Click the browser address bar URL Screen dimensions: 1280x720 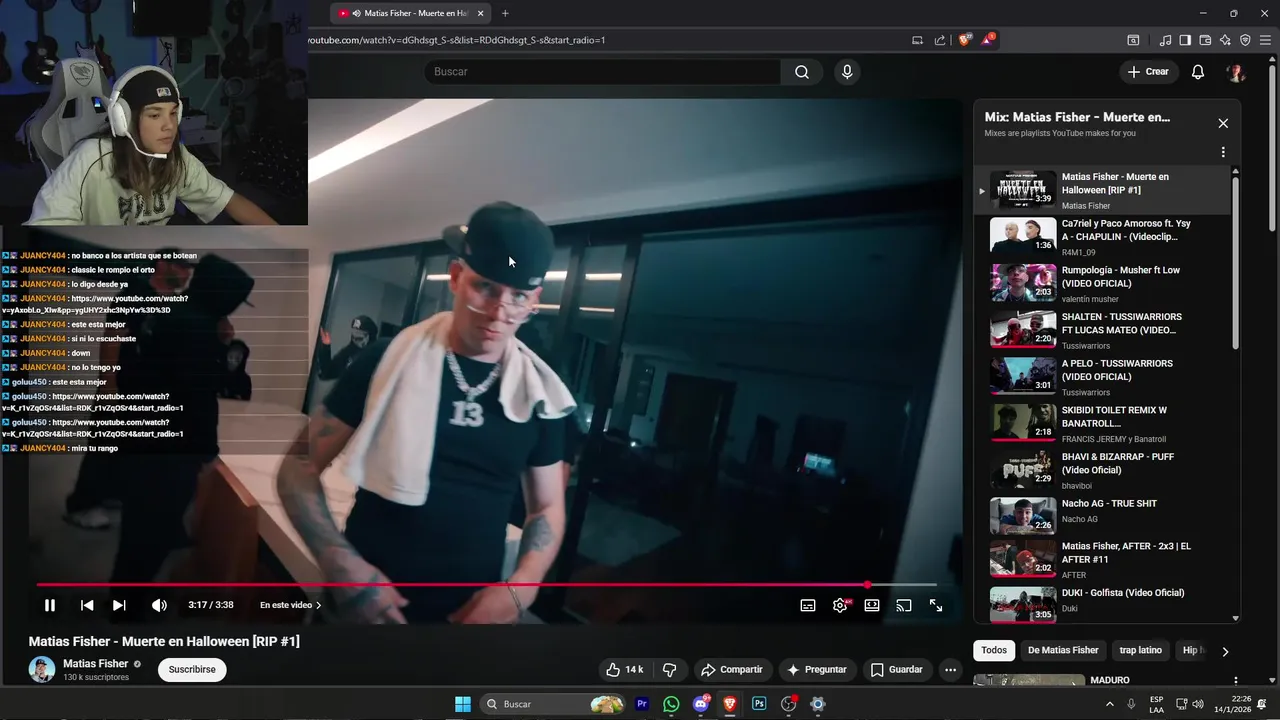click(456, 40)
